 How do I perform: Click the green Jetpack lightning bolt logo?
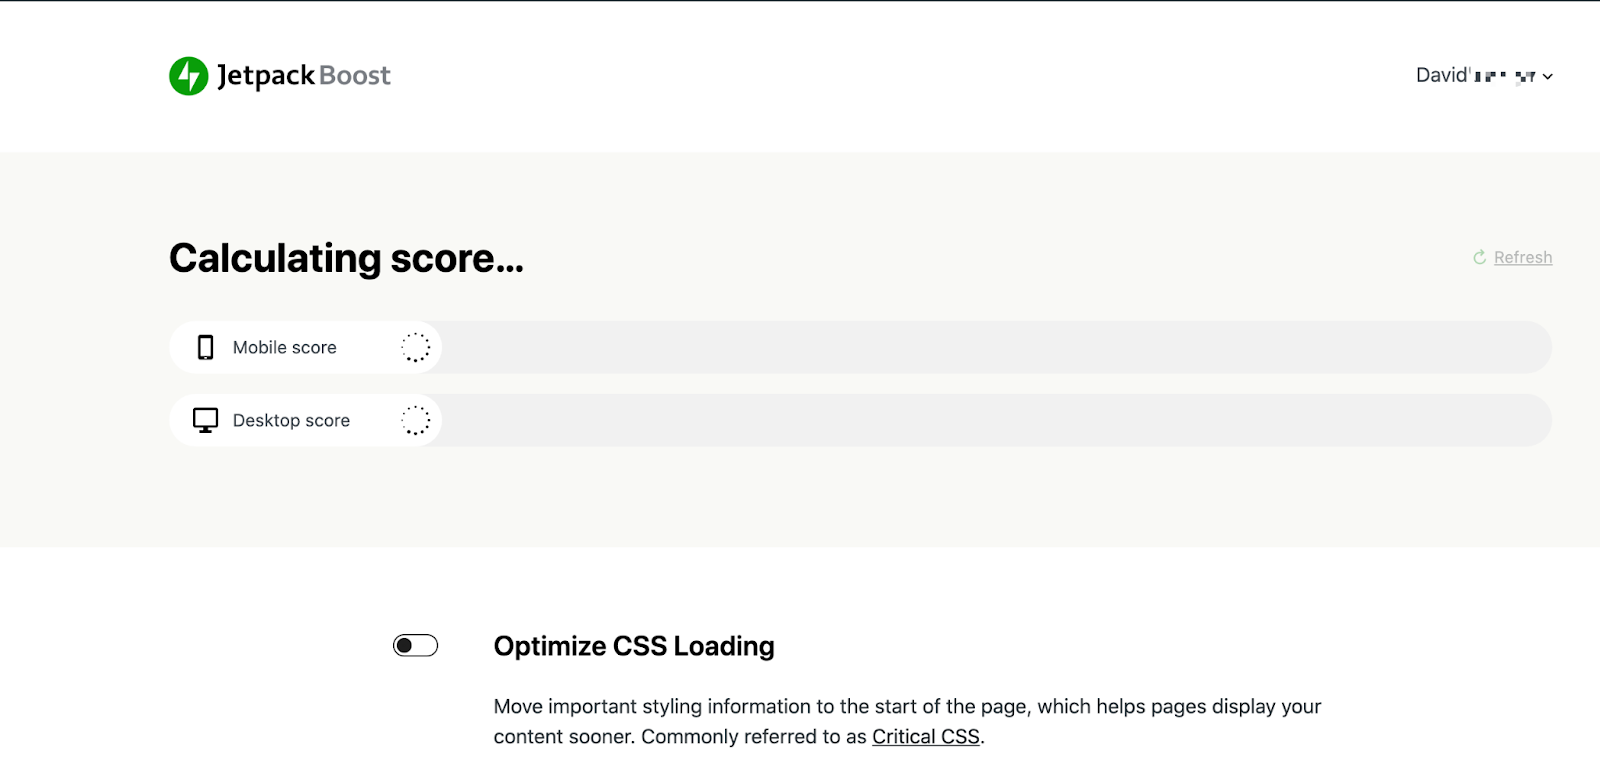pos(188,76)
